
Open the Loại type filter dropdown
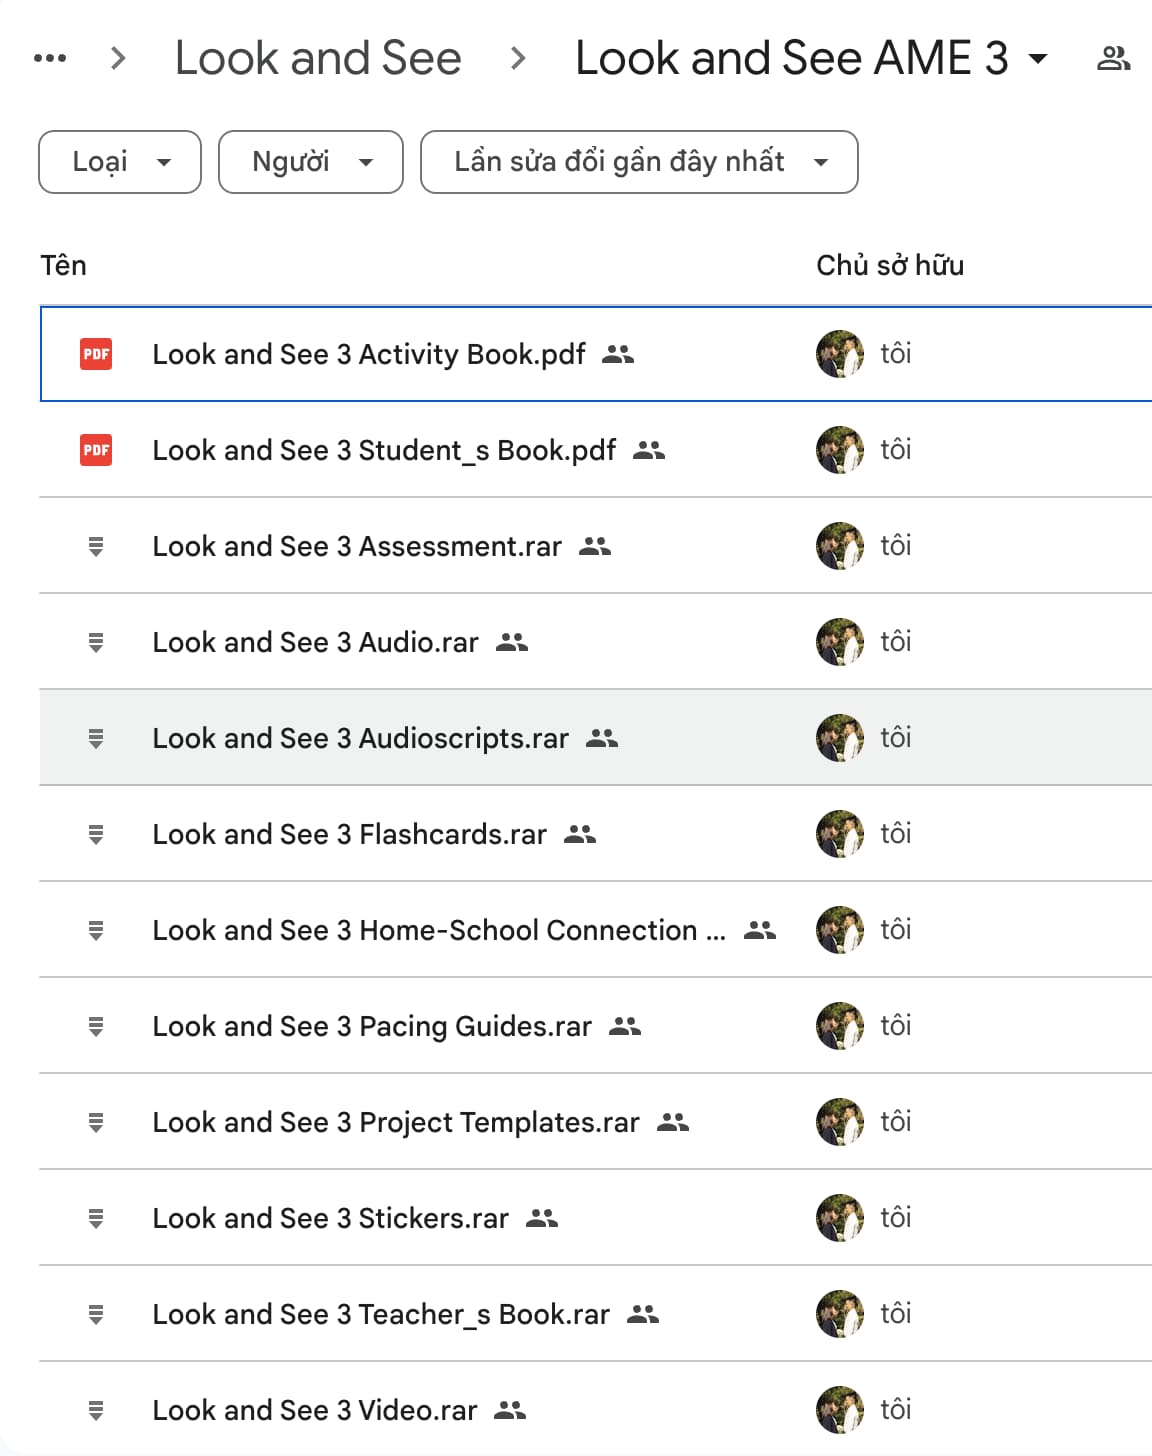(x=120, y=162)
